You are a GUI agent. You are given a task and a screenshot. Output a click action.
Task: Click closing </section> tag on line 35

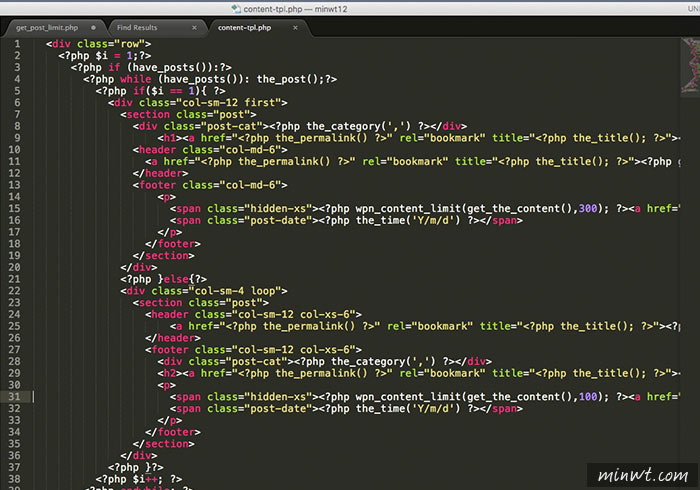coord(163,444)
